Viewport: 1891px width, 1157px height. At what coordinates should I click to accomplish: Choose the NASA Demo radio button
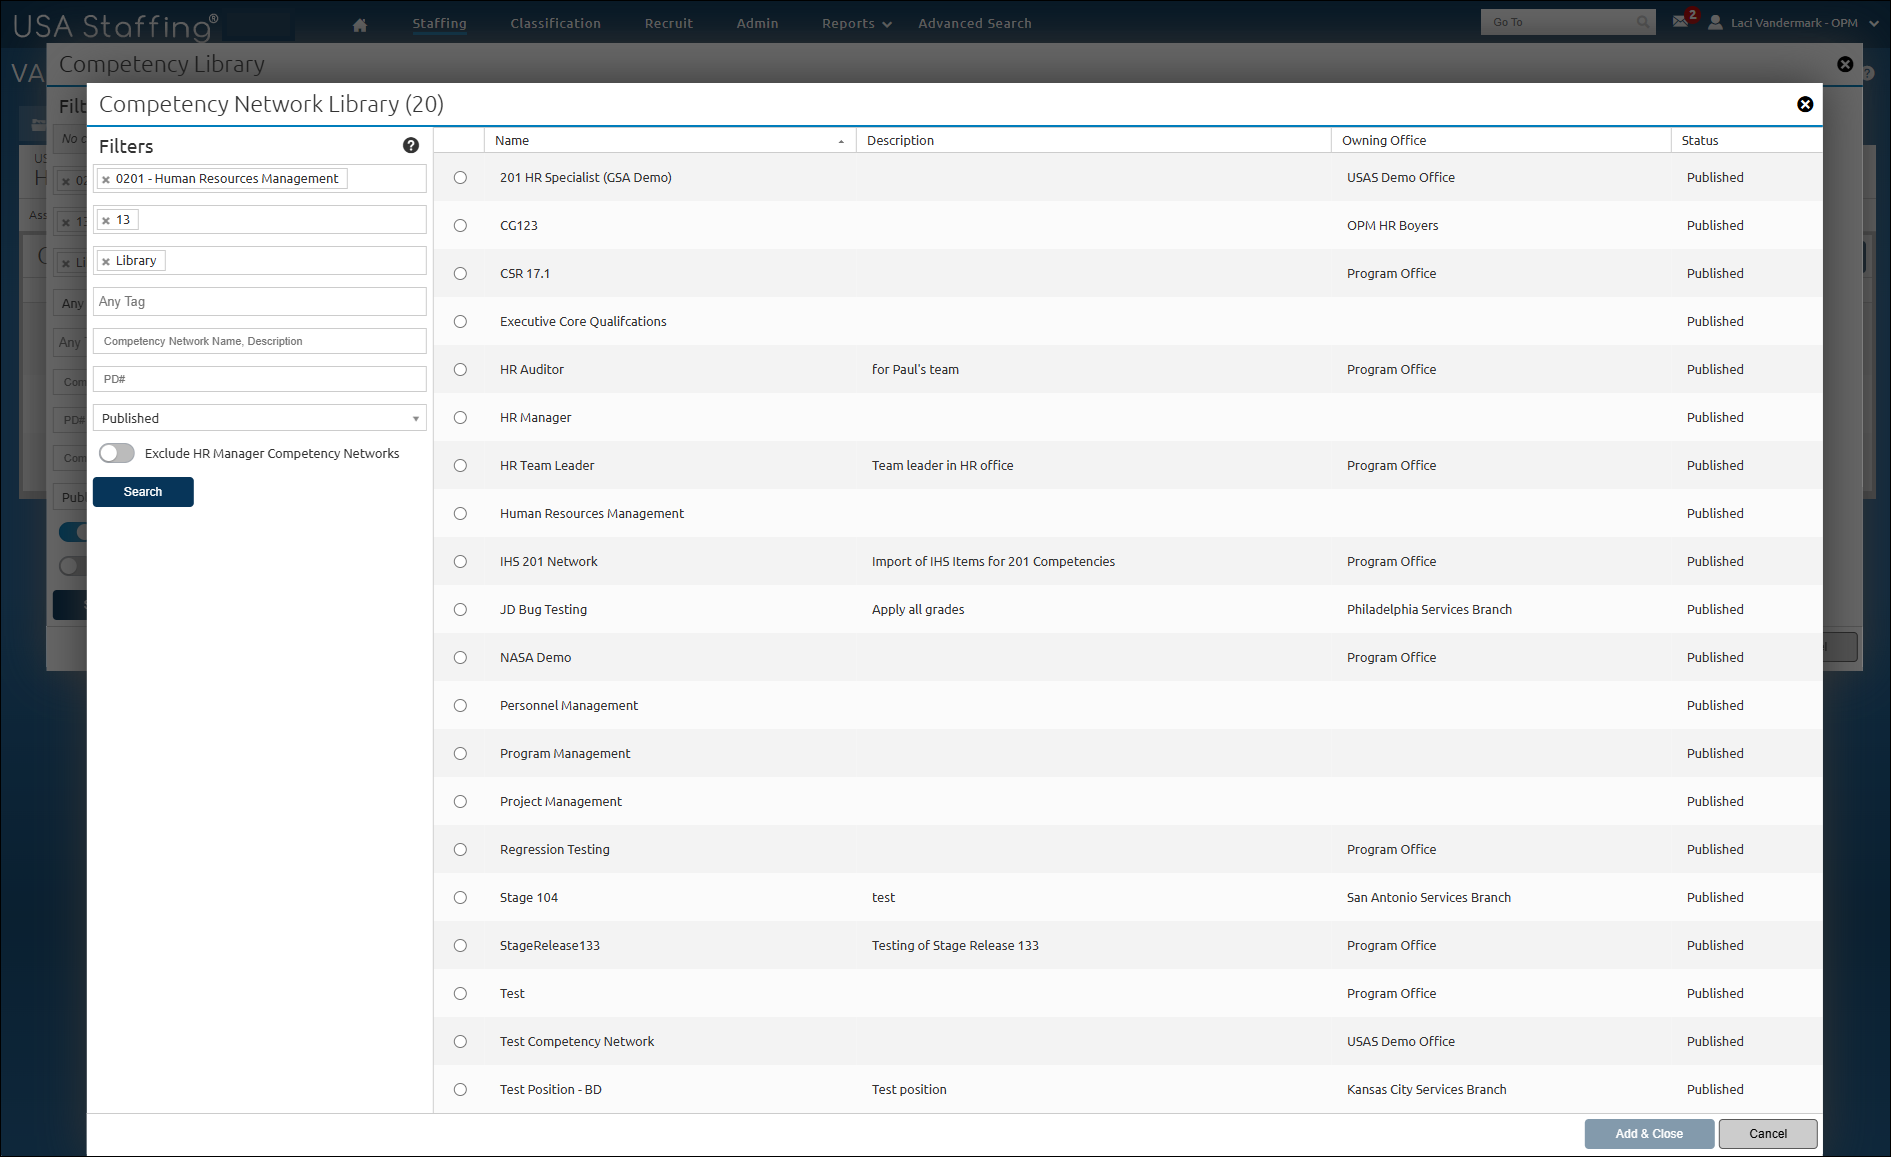click(x=460, y=657)
